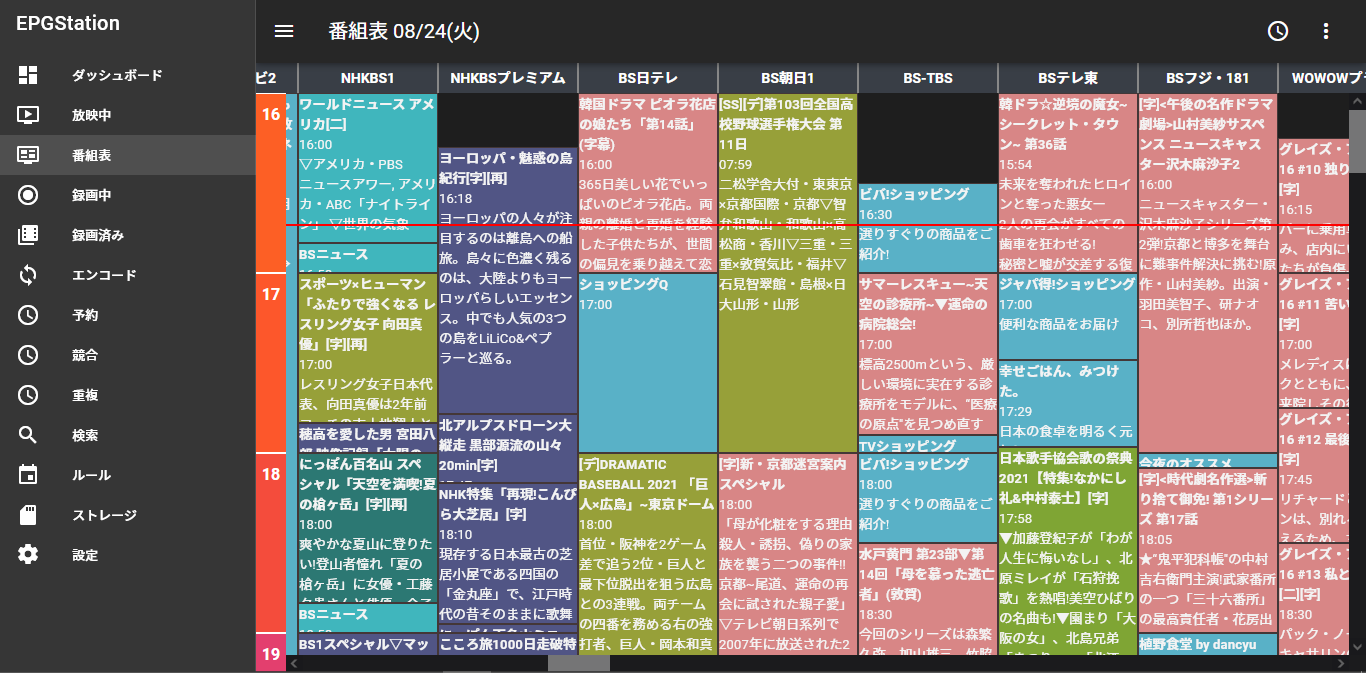Click the 競合 clock icon

click(28, 355)
